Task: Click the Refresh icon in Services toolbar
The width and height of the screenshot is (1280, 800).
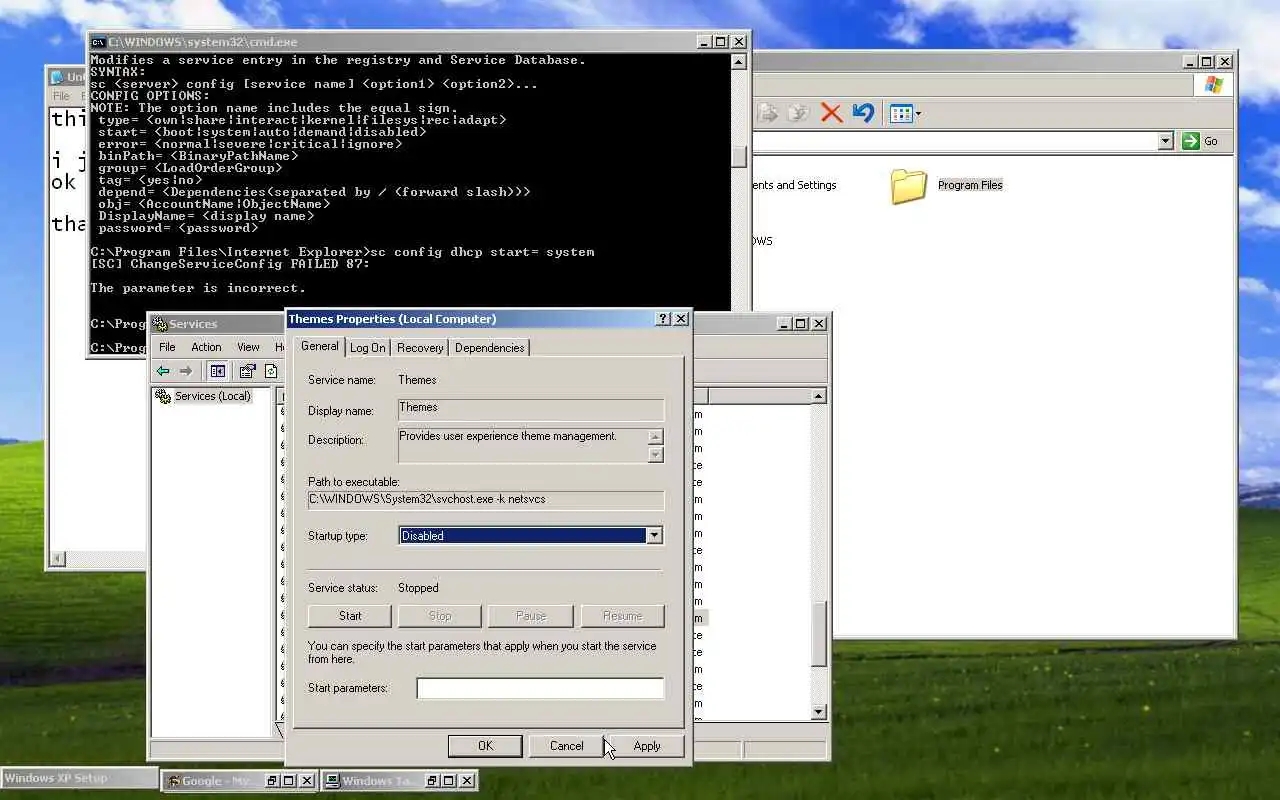Action: (270, 371)
